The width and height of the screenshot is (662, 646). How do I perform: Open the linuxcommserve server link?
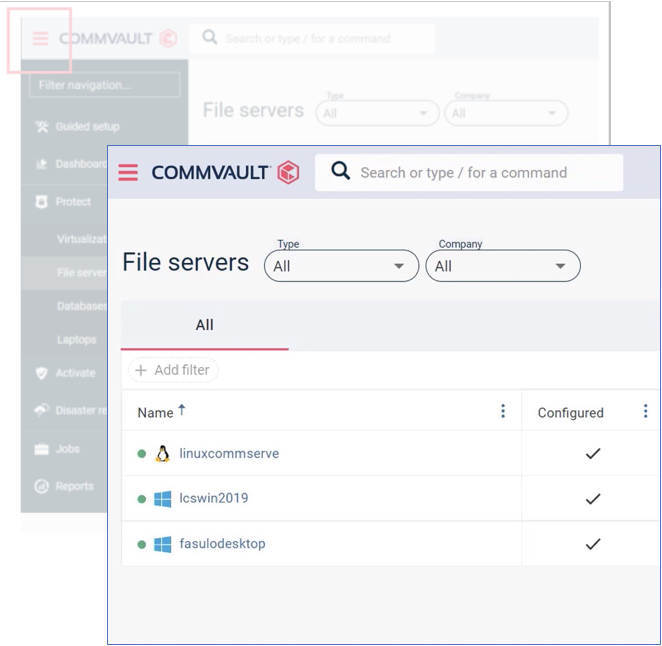pos(229,453)
